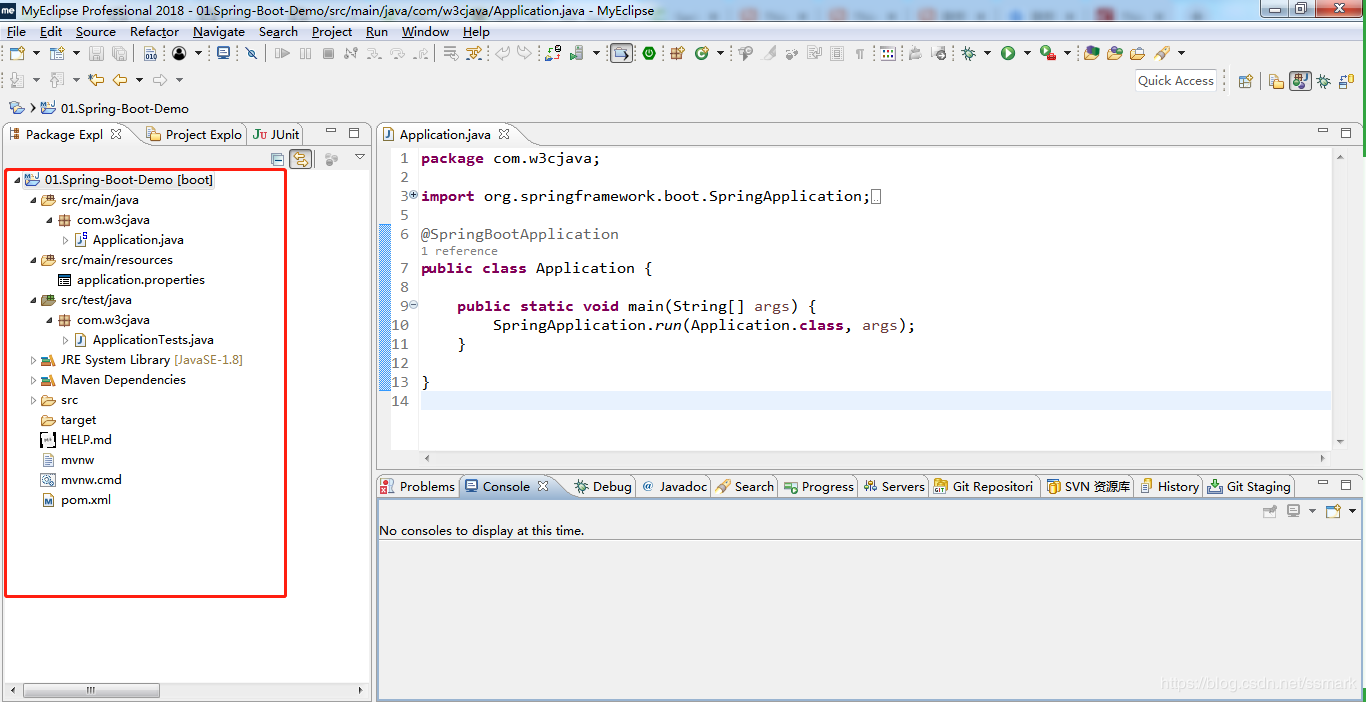Click the yellow Back arrow navigation icon

[120, 80]
